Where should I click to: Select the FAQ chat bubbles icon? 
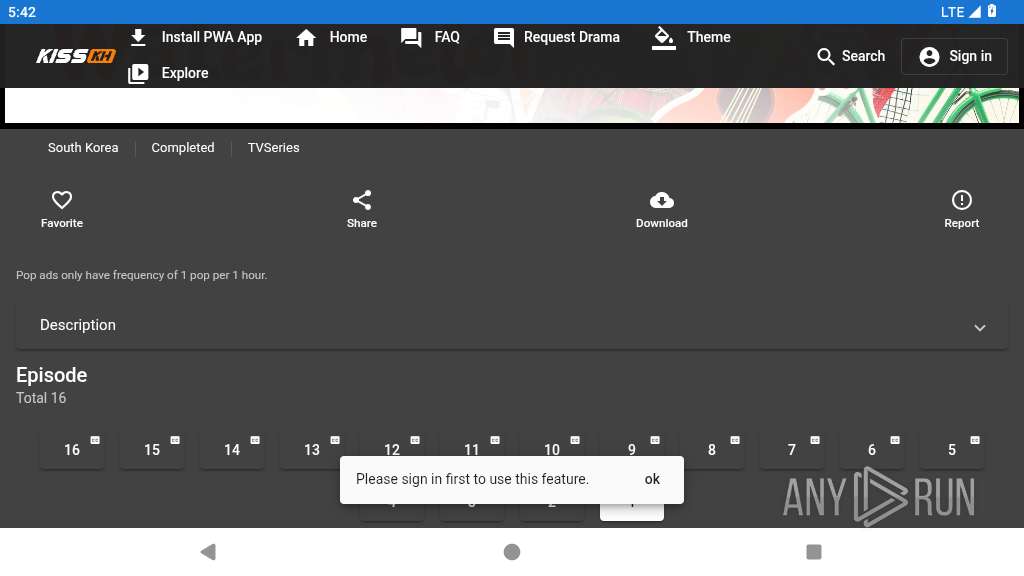(411, 38)
